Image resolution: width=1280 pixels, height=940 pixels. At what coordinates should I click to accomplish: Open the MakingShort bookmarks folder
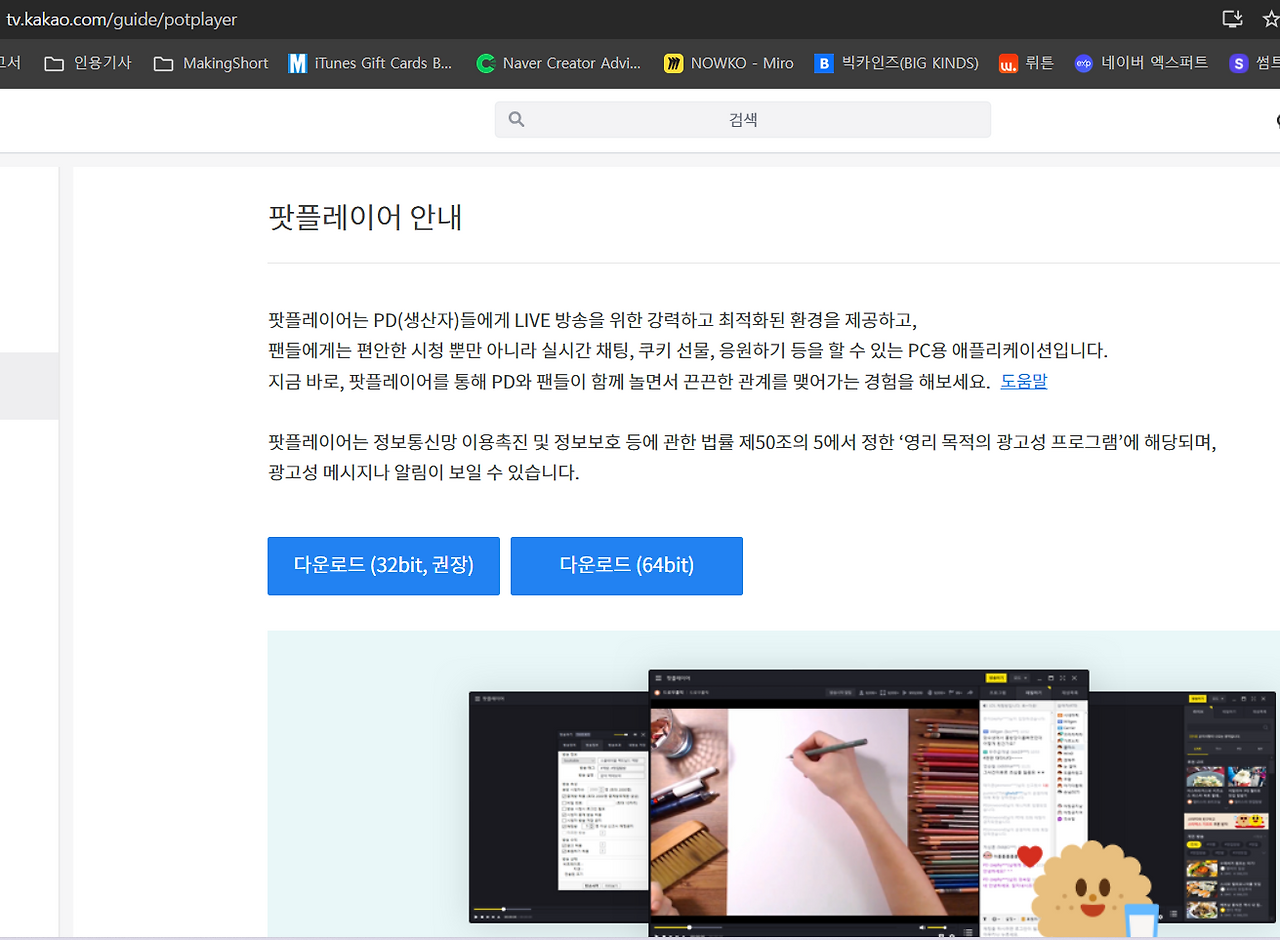point(211,63)
